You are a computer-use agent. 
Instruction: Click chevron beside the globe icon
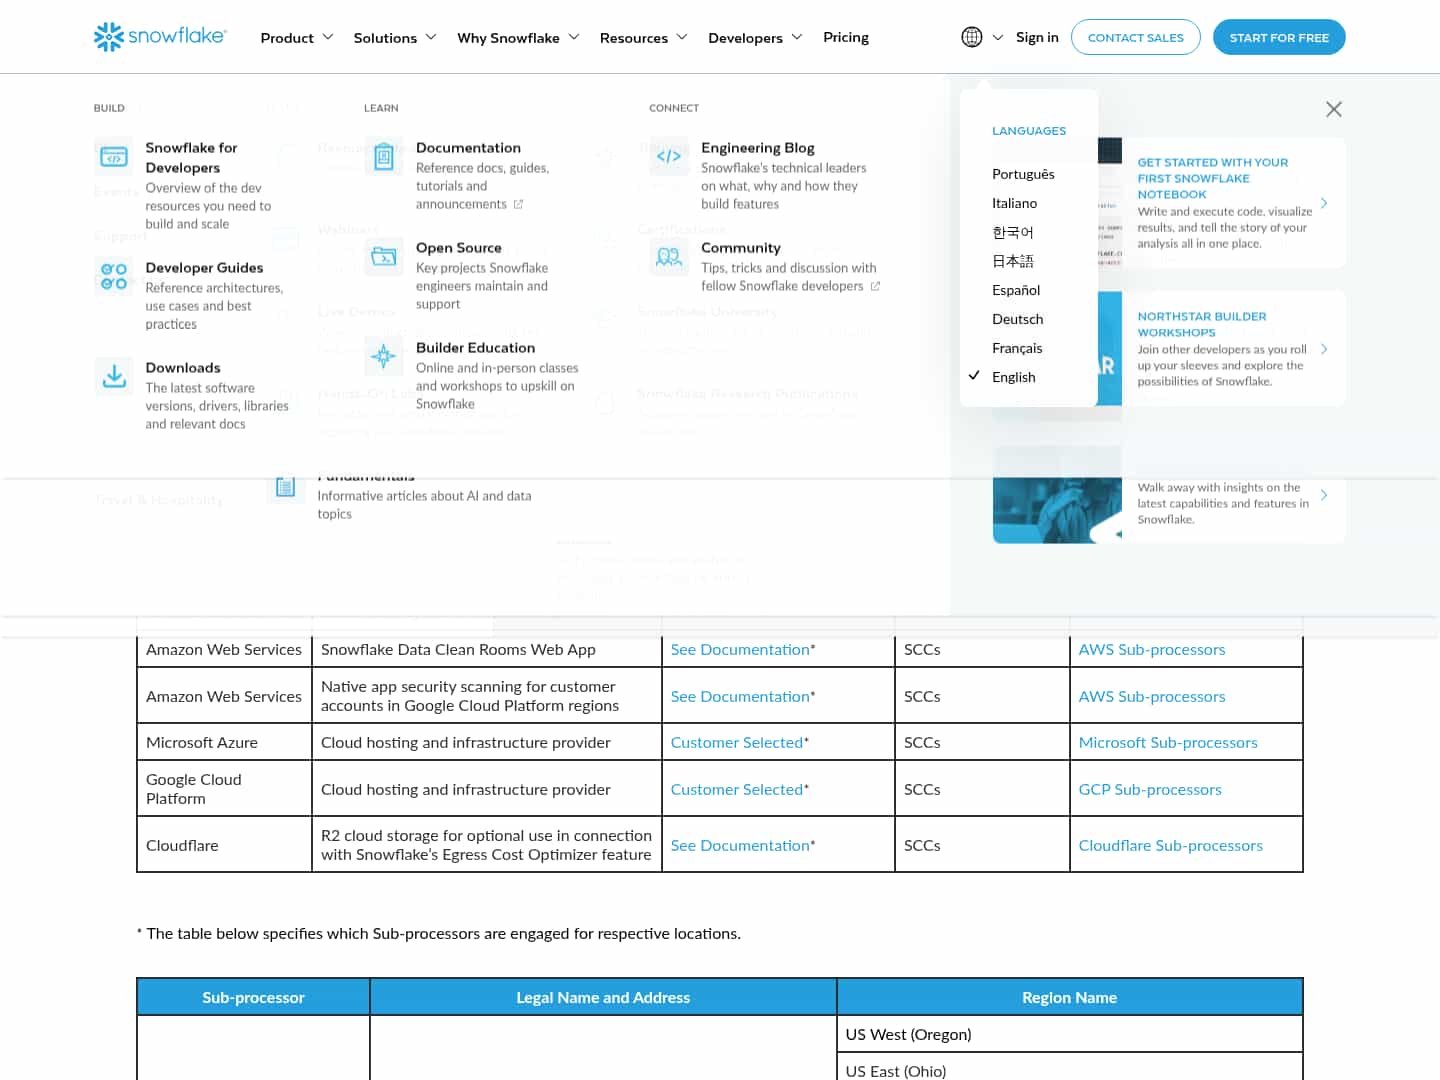[x=998, y=38]
